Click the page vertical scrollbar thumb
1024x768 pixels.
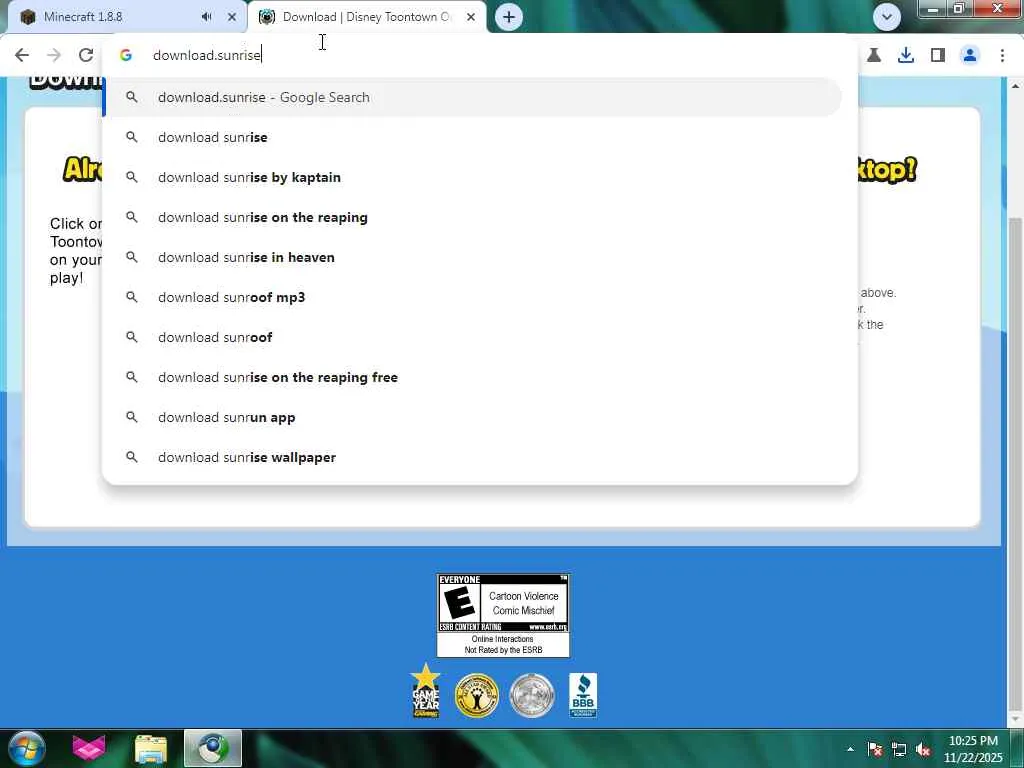pyautogui.click(x=1016, y=465)
